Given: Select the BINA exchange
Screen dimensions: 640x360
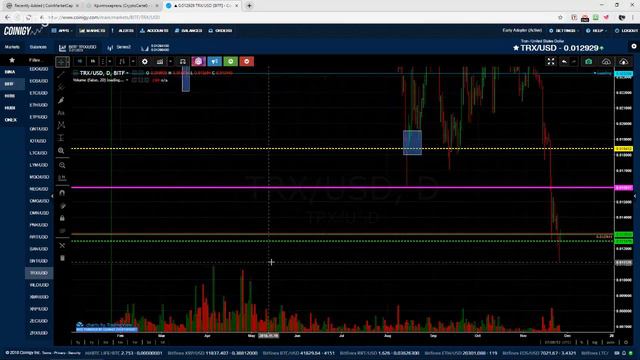Looking at the screenshot, I should [10, 72].
